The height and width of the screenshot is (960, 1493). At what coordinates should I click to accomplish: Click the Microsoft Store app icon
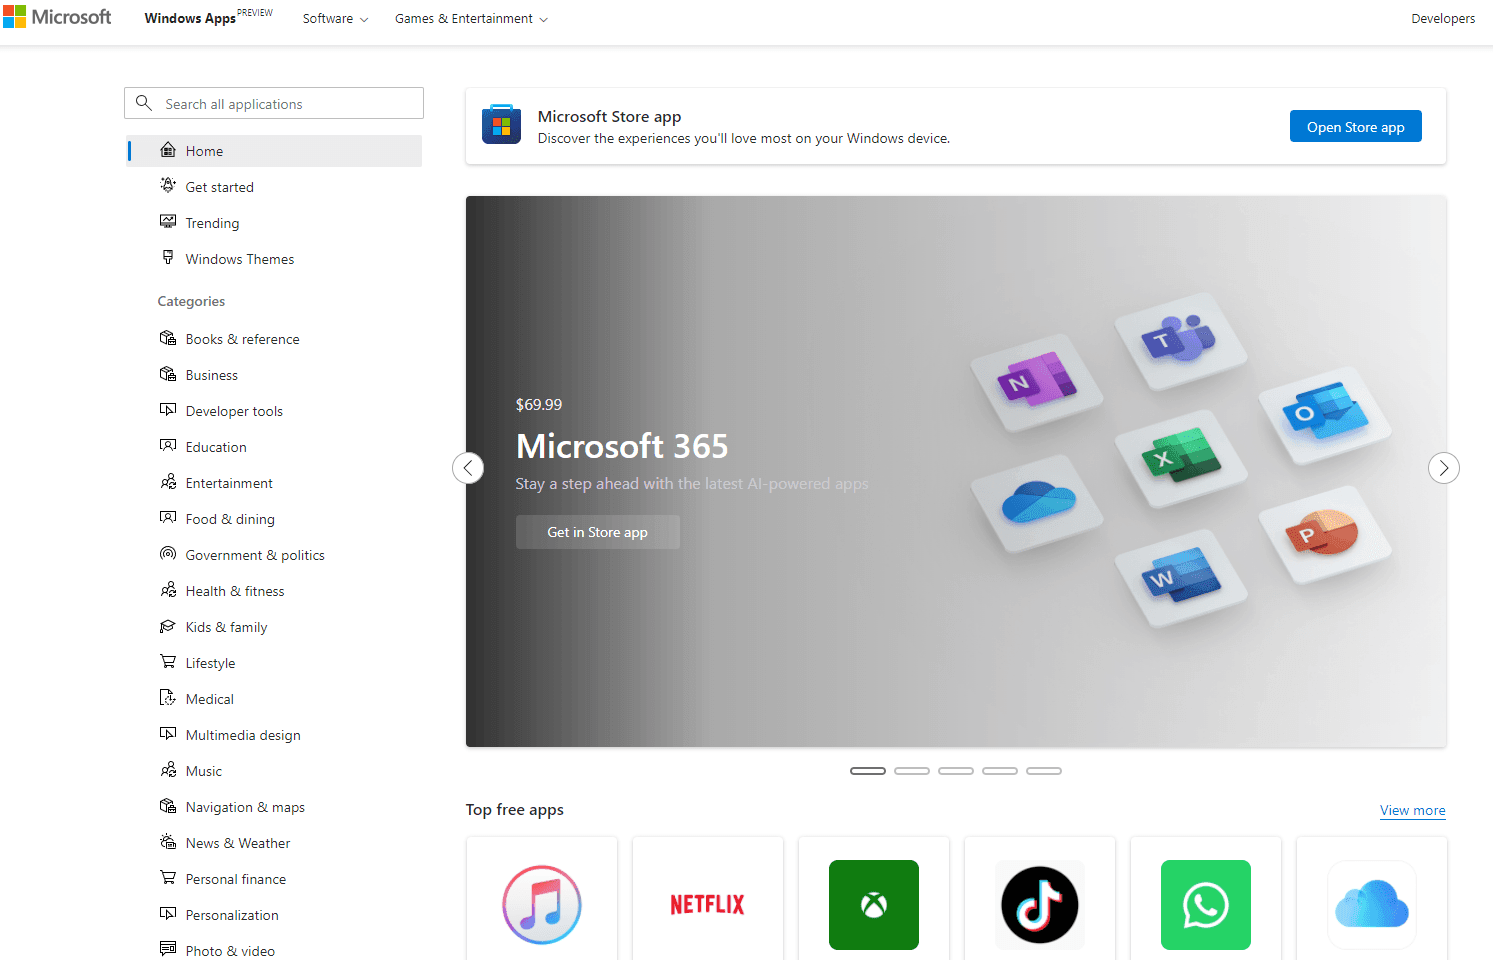coord(501,125)
